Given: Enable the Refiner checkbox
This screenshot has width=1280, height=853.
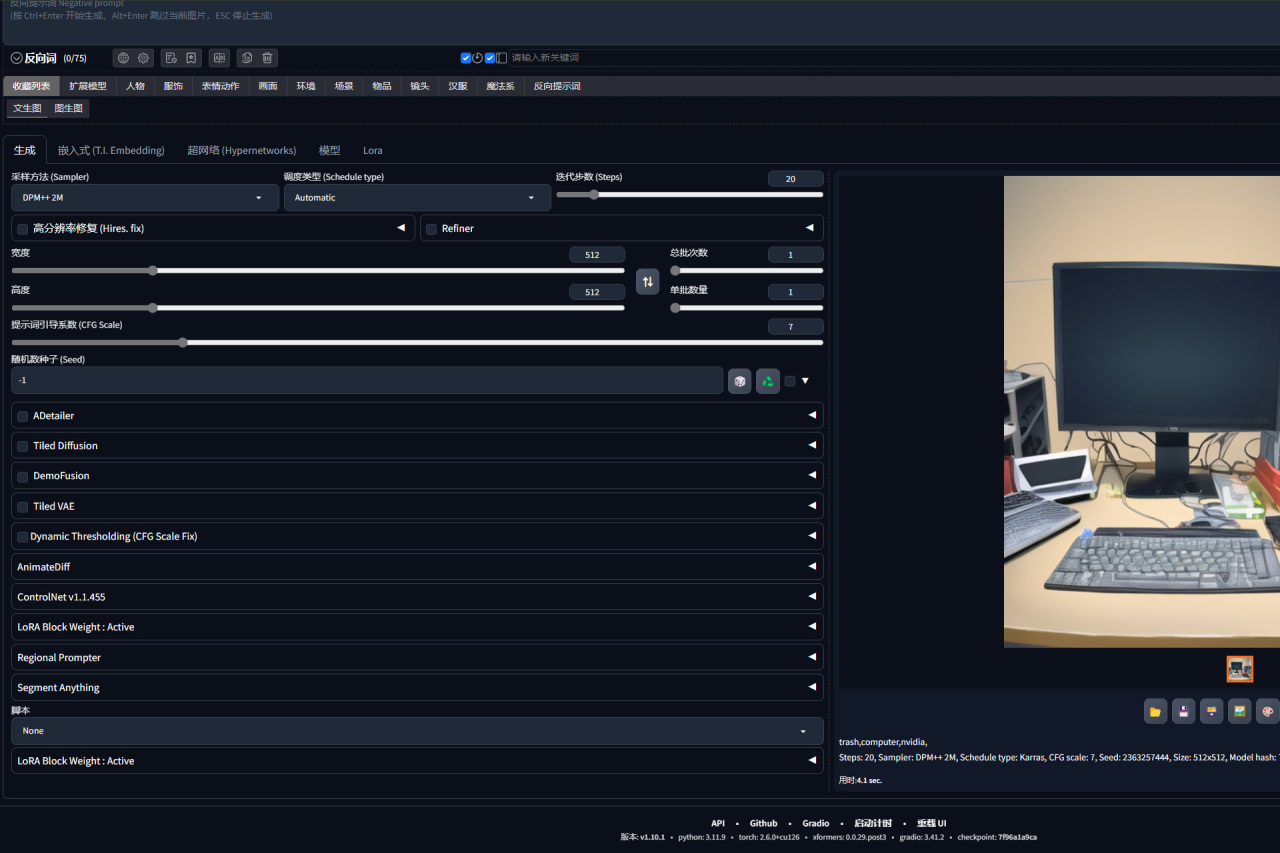Looking at the screenshot, I should tap(432, 229).
